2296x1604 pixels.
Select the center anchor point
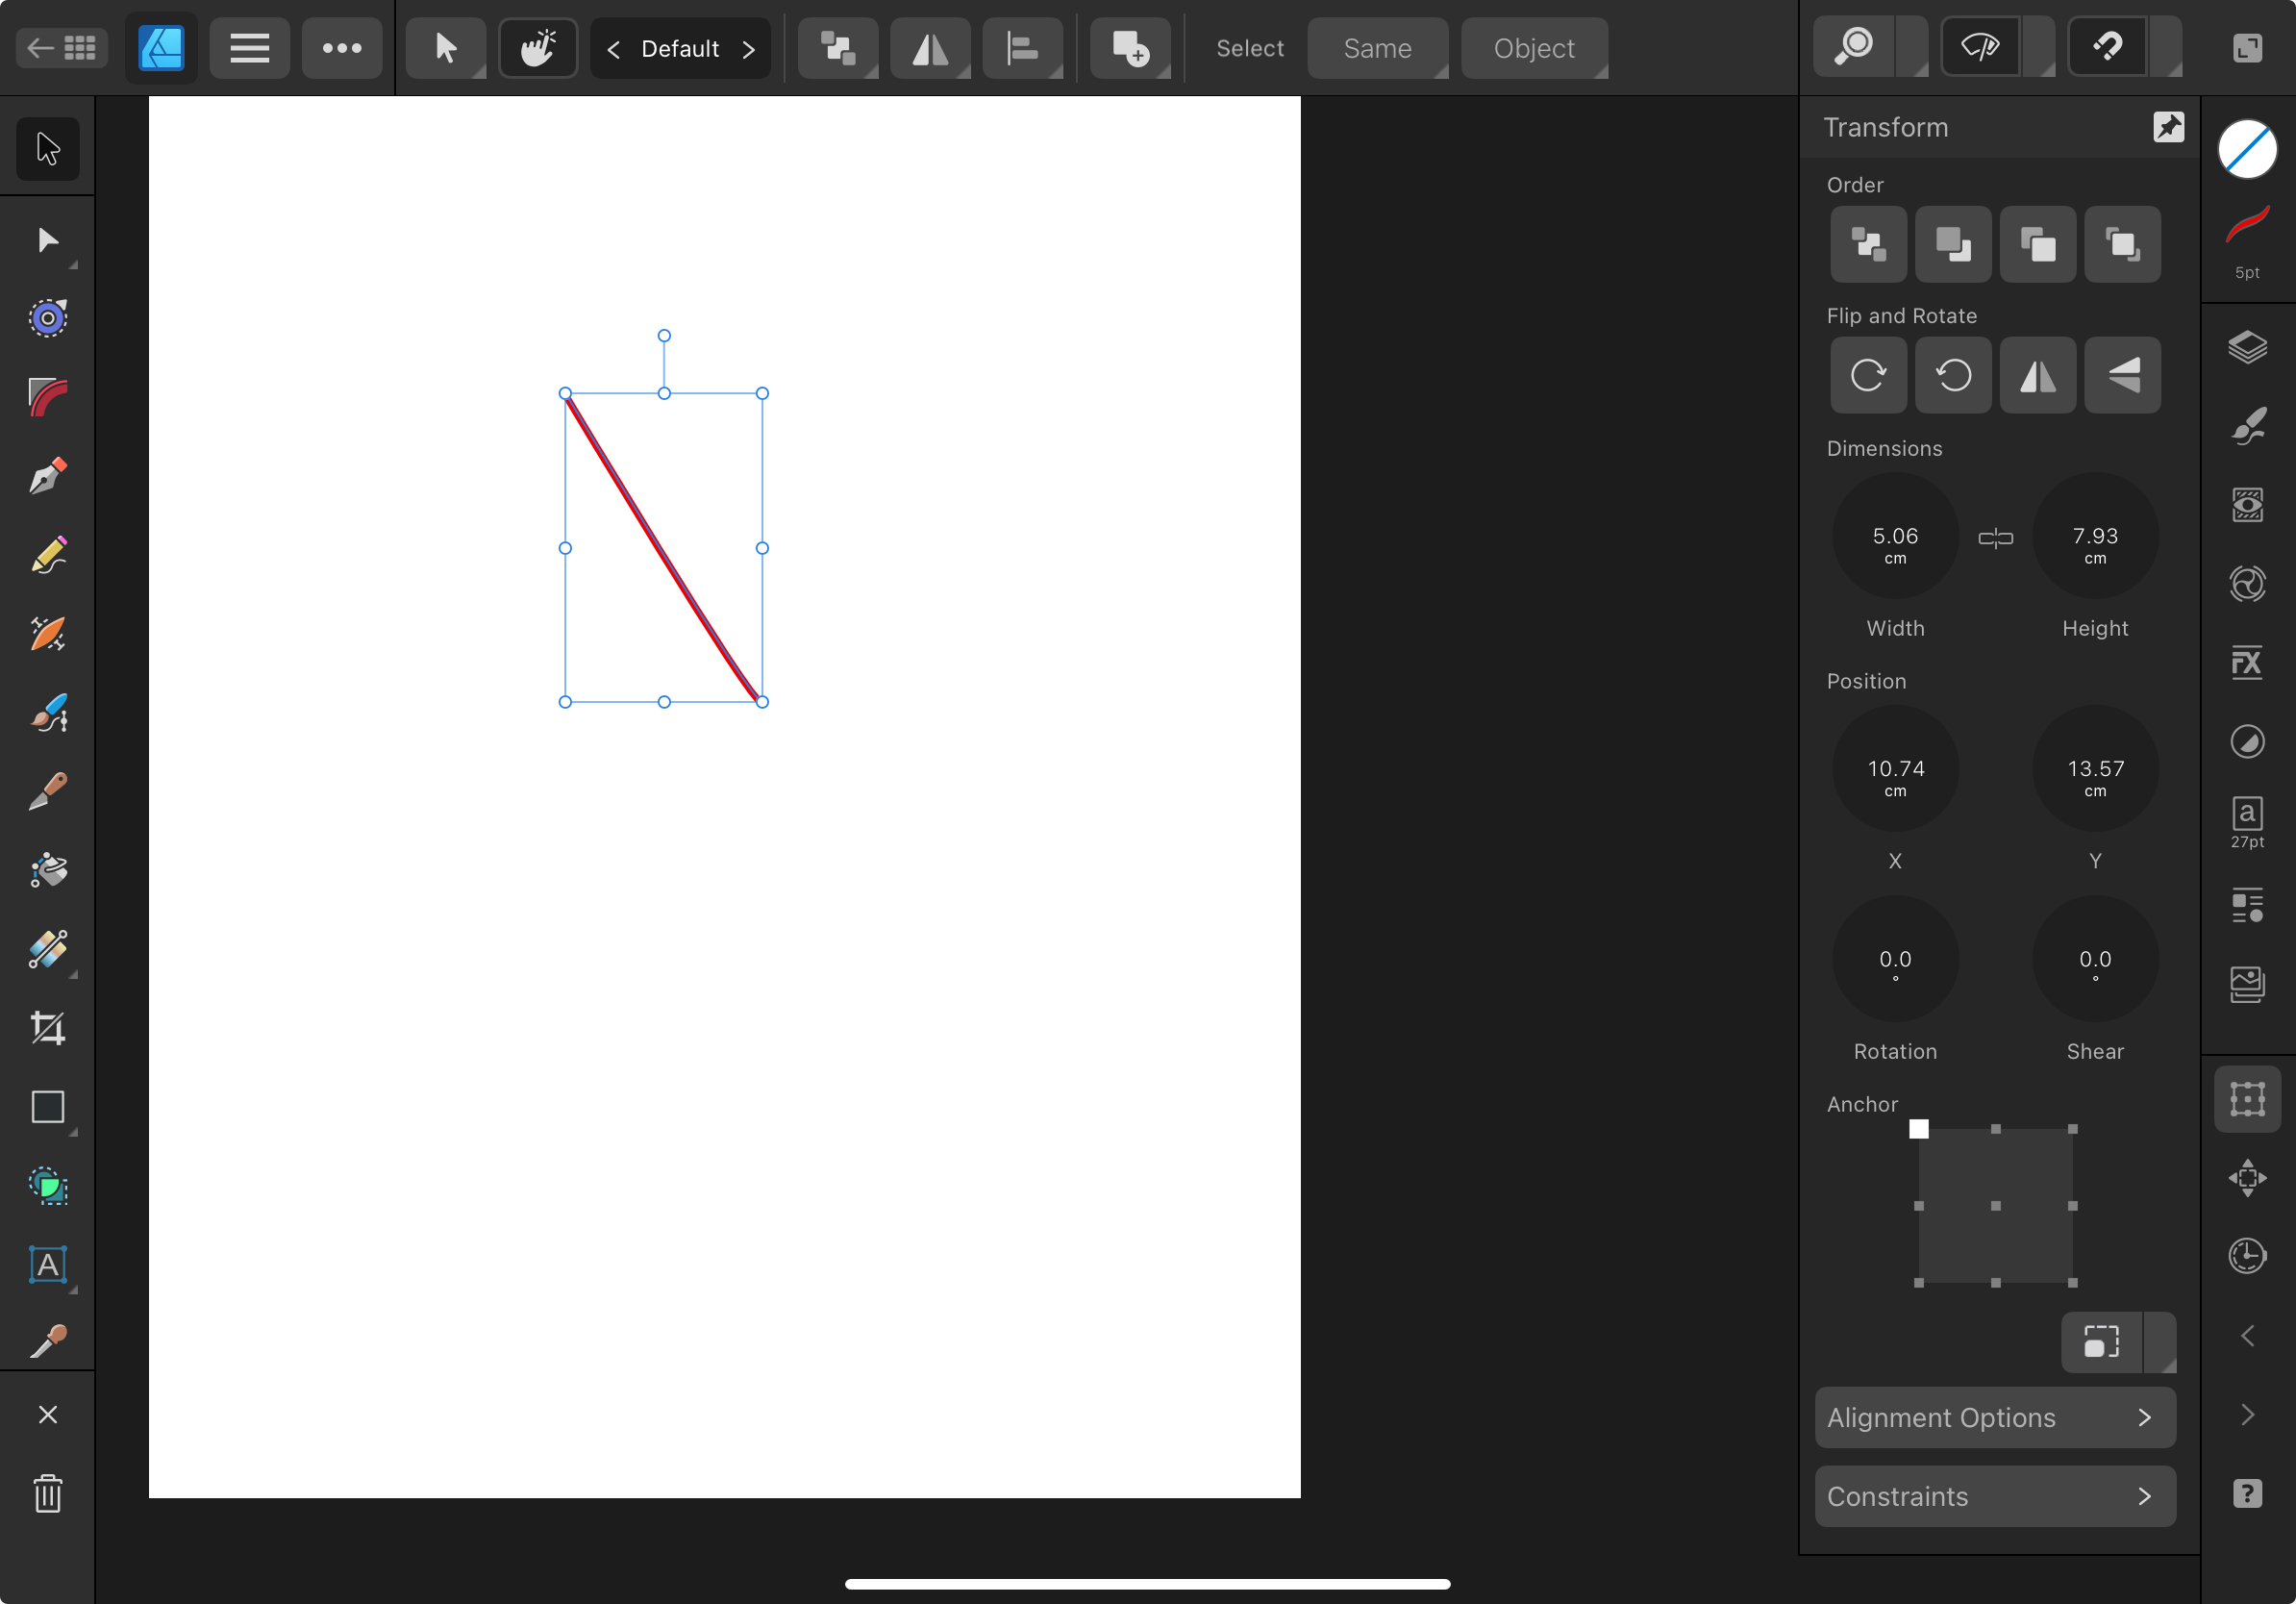point(1995,1206)
